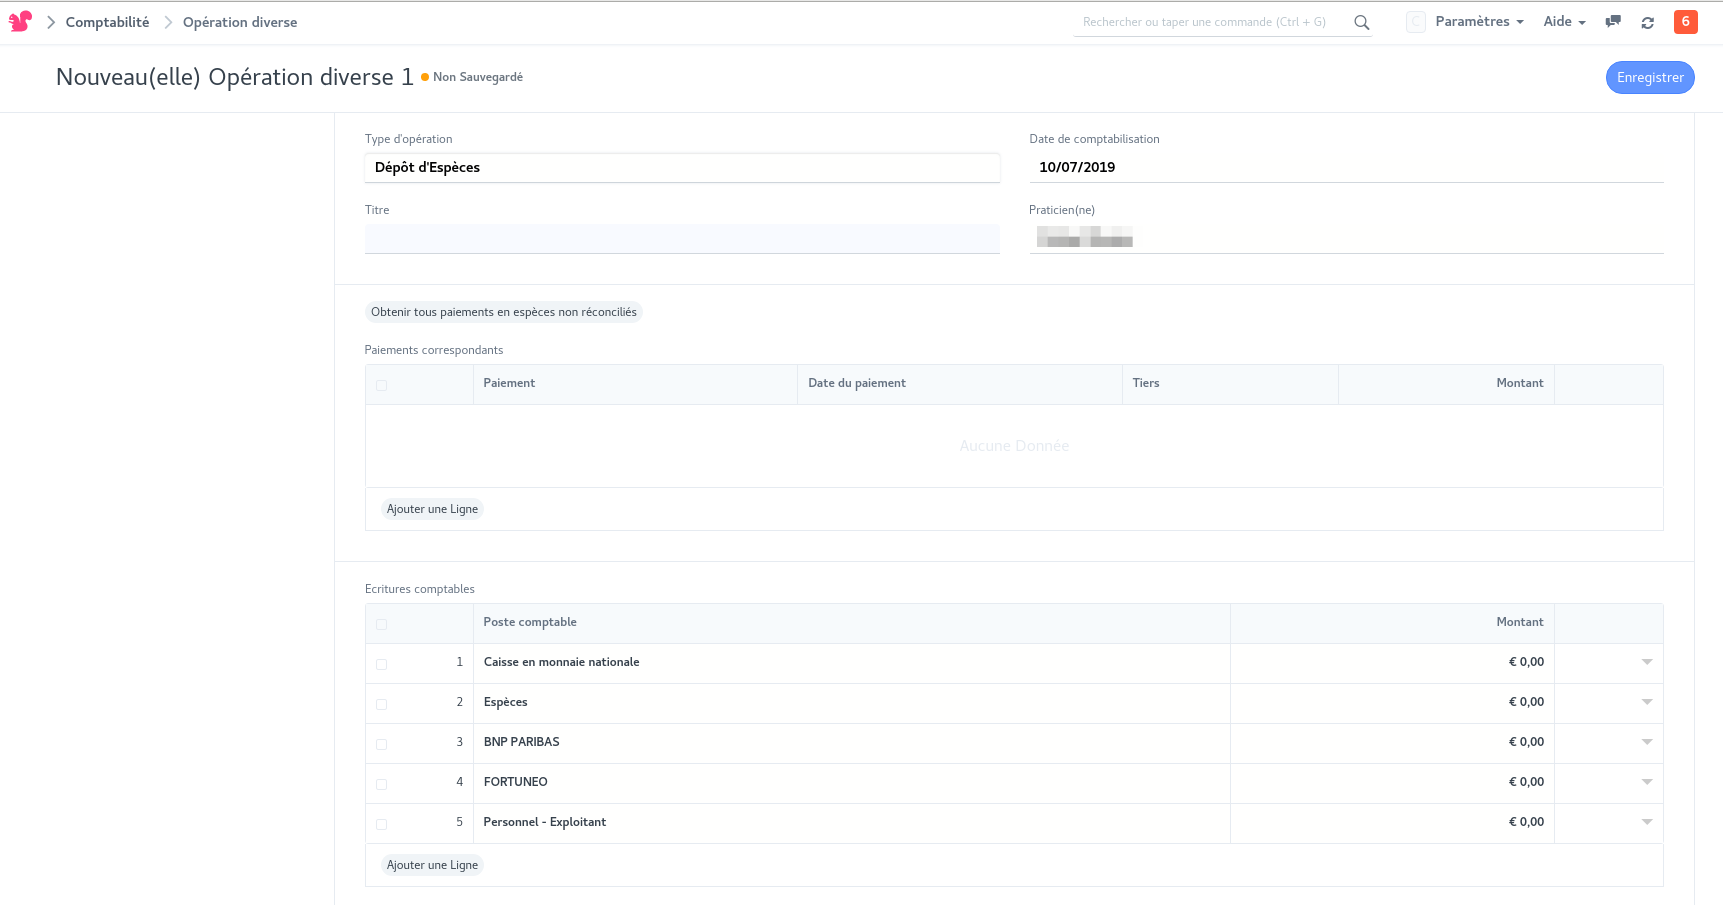The height and width of the screenshot is (905, 1723).
Task: Click the Titre input field
Action: (681, 238)
